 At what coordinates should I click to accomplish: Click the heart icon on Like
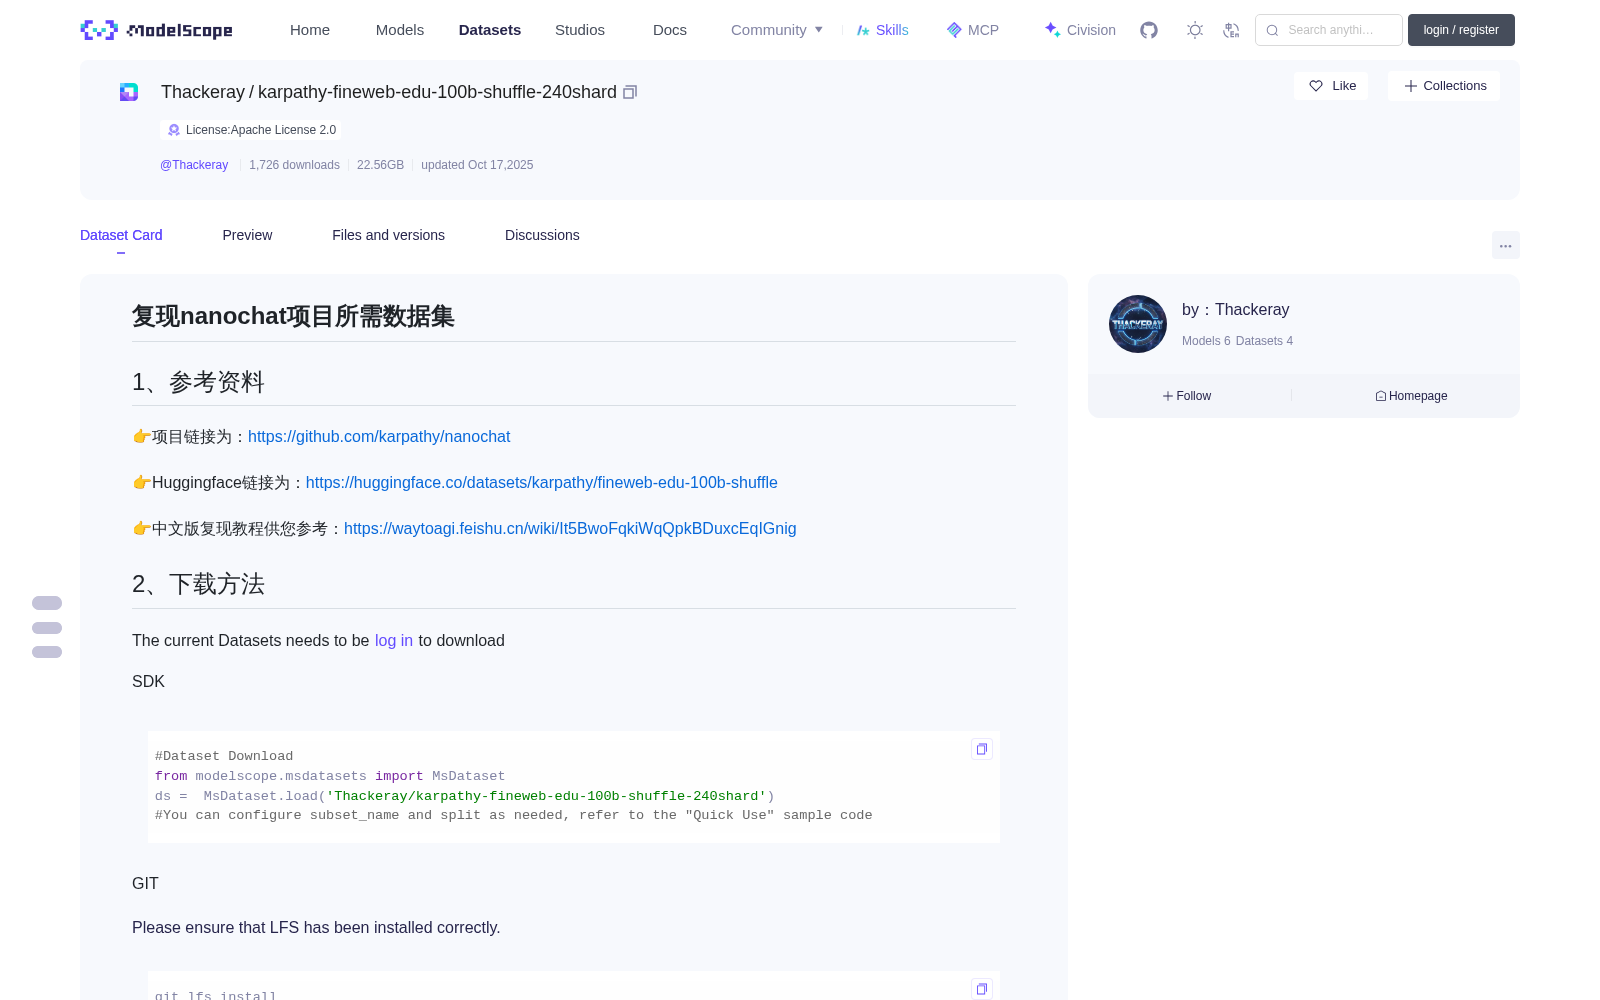click(x=1316, y=86)
